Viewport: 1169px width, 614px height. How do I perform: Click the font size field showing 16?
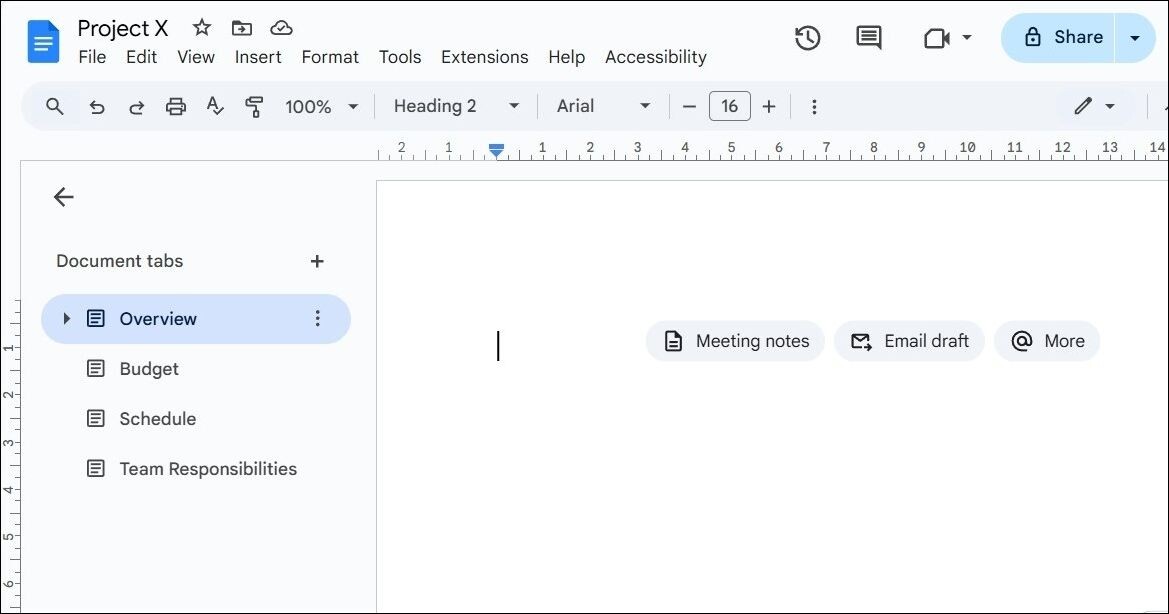[x=729, y=107]
